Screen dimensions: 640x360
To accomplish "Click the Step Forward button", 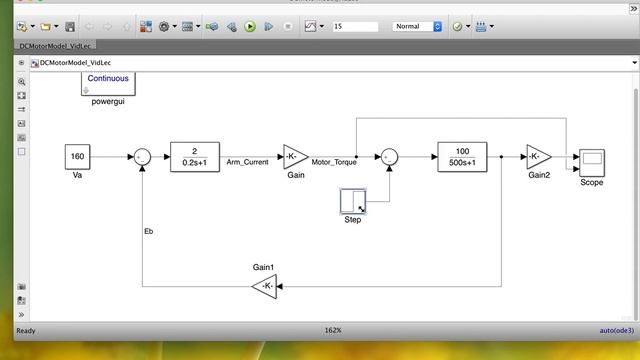I will 269,27.
